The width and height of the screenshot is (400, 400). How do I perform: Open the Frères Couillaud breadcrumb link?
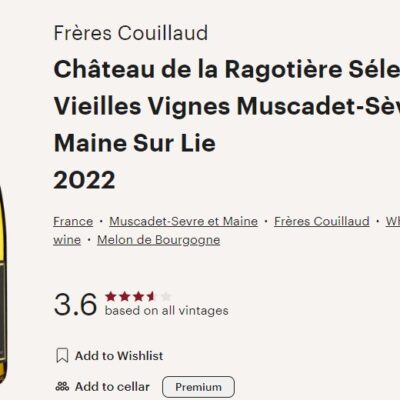tap(322, 221)
